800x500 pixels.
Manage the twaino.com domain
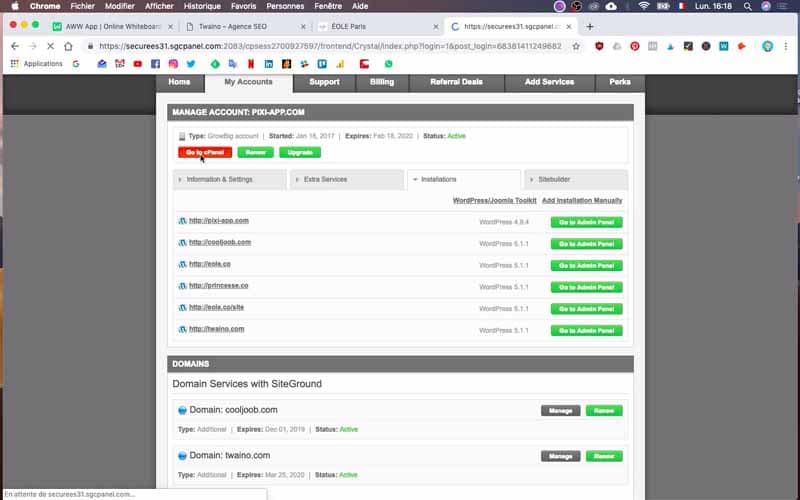point(561,456)
